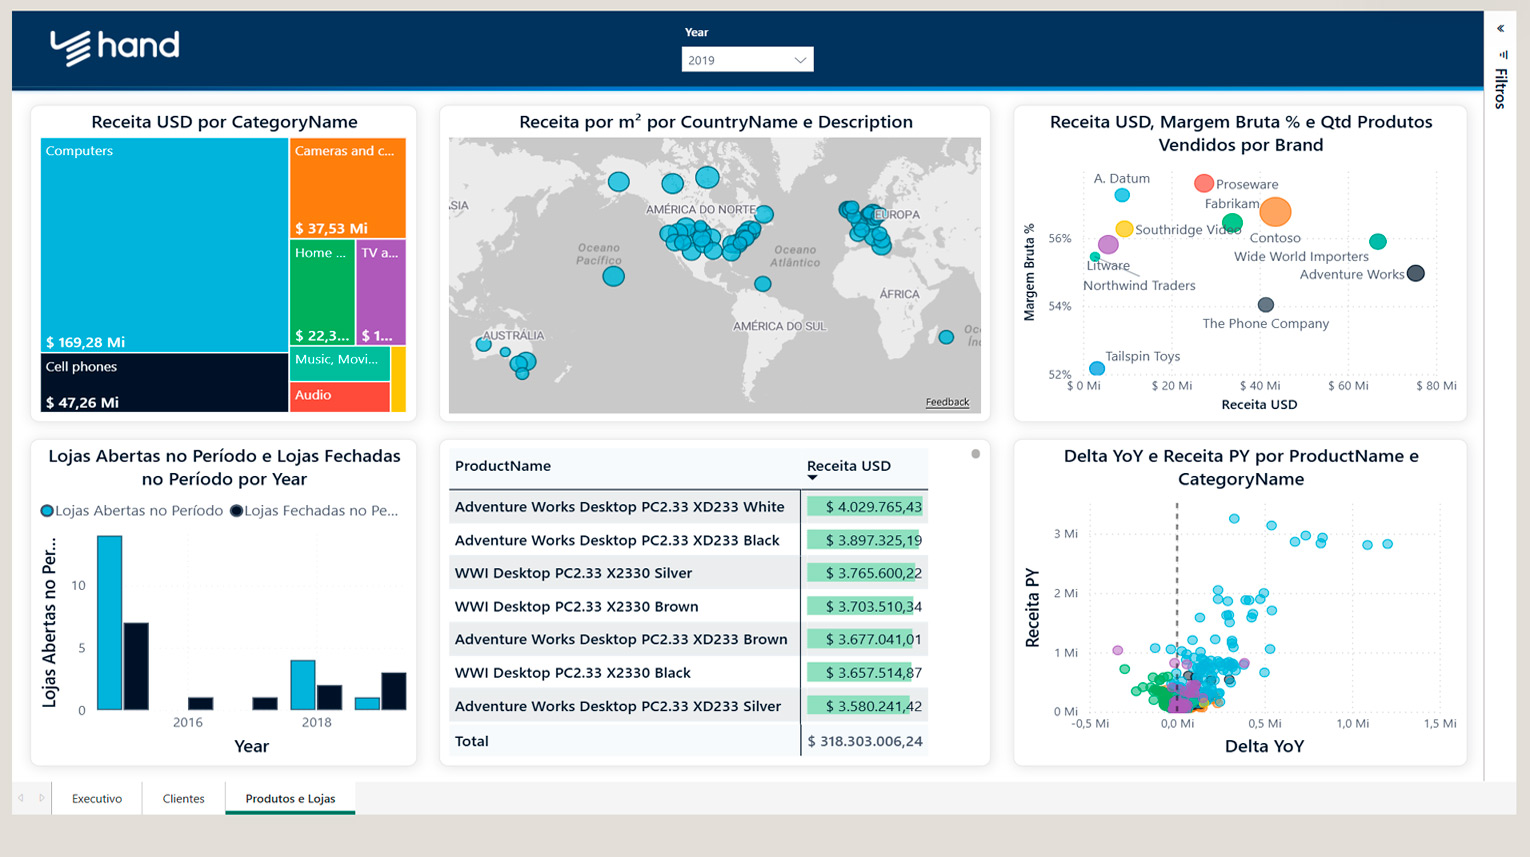The height and width of the screenshot is (857, 1530).
Task: Open the Clientes tab
Action: tap(183, 798)
